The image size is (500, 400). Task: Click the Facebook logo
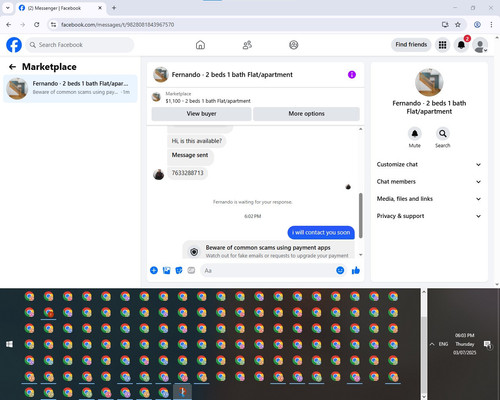(14, 45)
